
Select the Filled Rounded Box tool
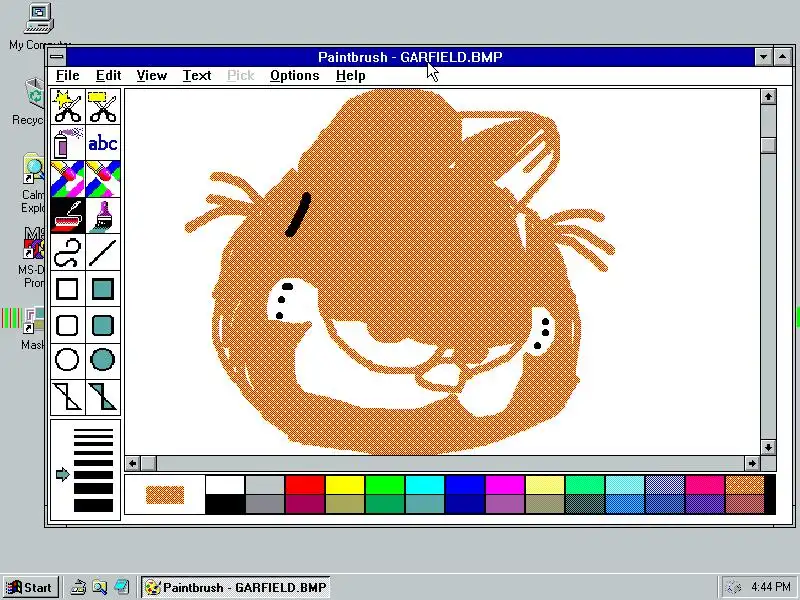pos(103,325)
